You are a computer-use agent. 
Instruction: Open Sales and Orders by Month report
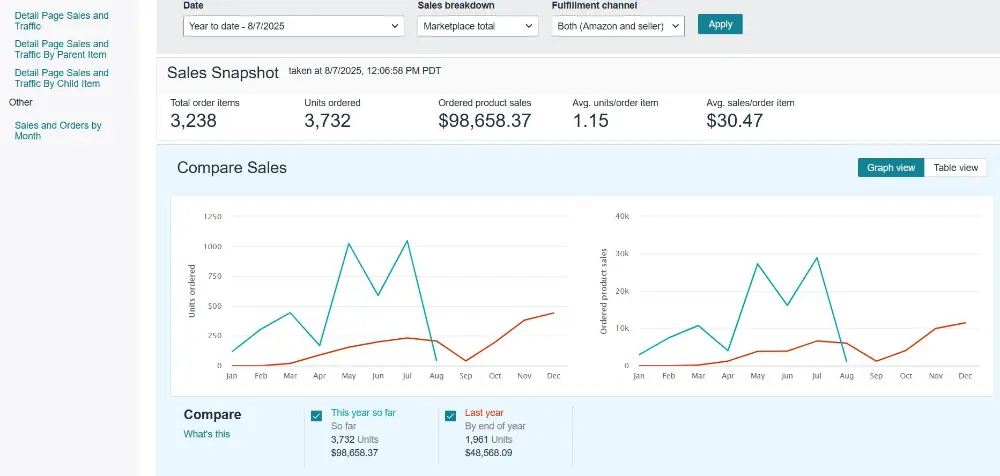pyautogui.click(x=58, y=131)
